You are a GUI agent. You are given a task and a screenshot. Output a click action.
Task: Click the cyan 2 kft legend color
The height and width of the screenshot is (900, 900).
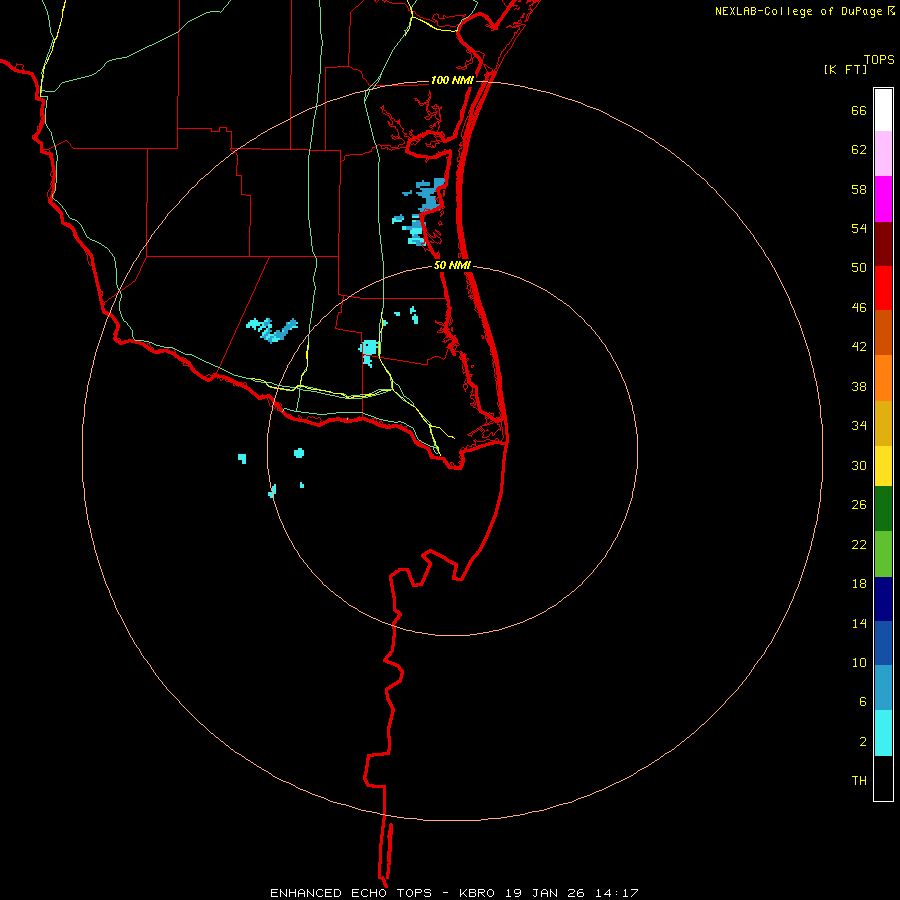click(883, 733)
